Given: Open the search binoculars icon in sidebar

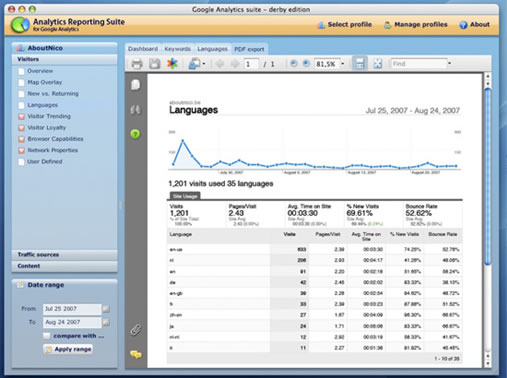Looking at the screenshot, I should tap(135, 109).
